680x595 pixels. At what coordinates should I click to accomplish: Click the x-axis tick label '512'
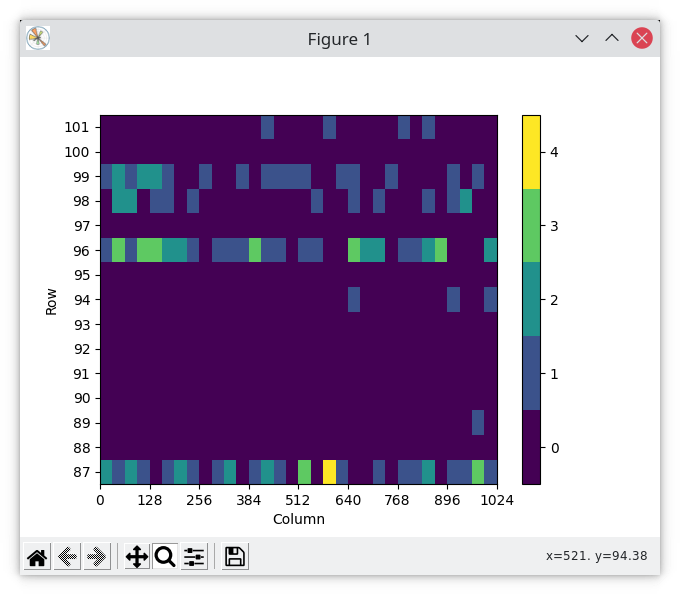[298, 500]
